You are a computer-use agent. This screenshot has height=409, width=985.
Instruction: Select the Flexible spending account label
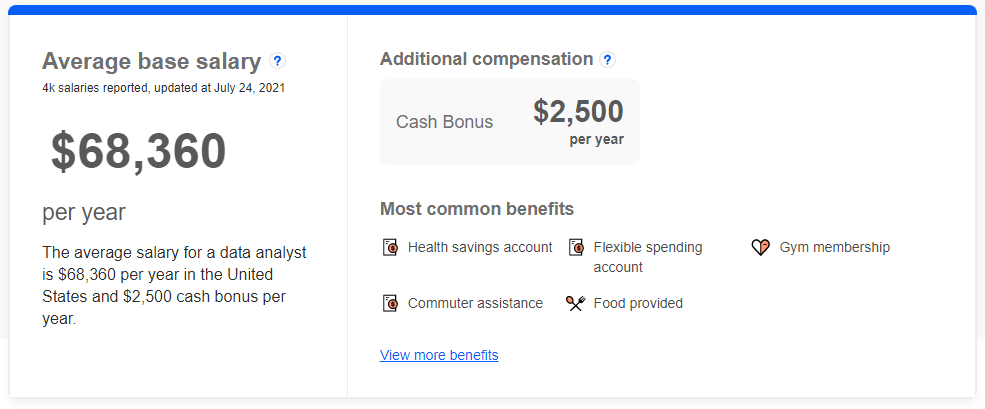(x=648, y=257)
